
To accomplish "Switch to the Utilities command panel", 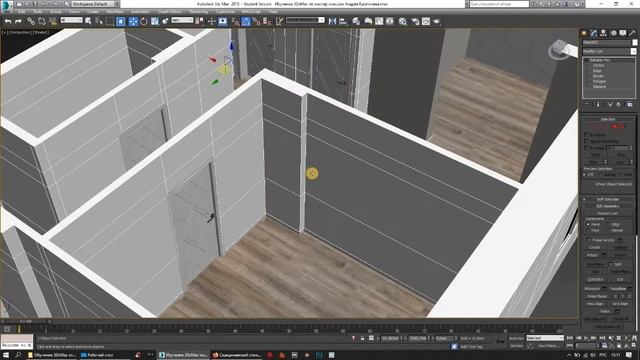I will 633,33.
